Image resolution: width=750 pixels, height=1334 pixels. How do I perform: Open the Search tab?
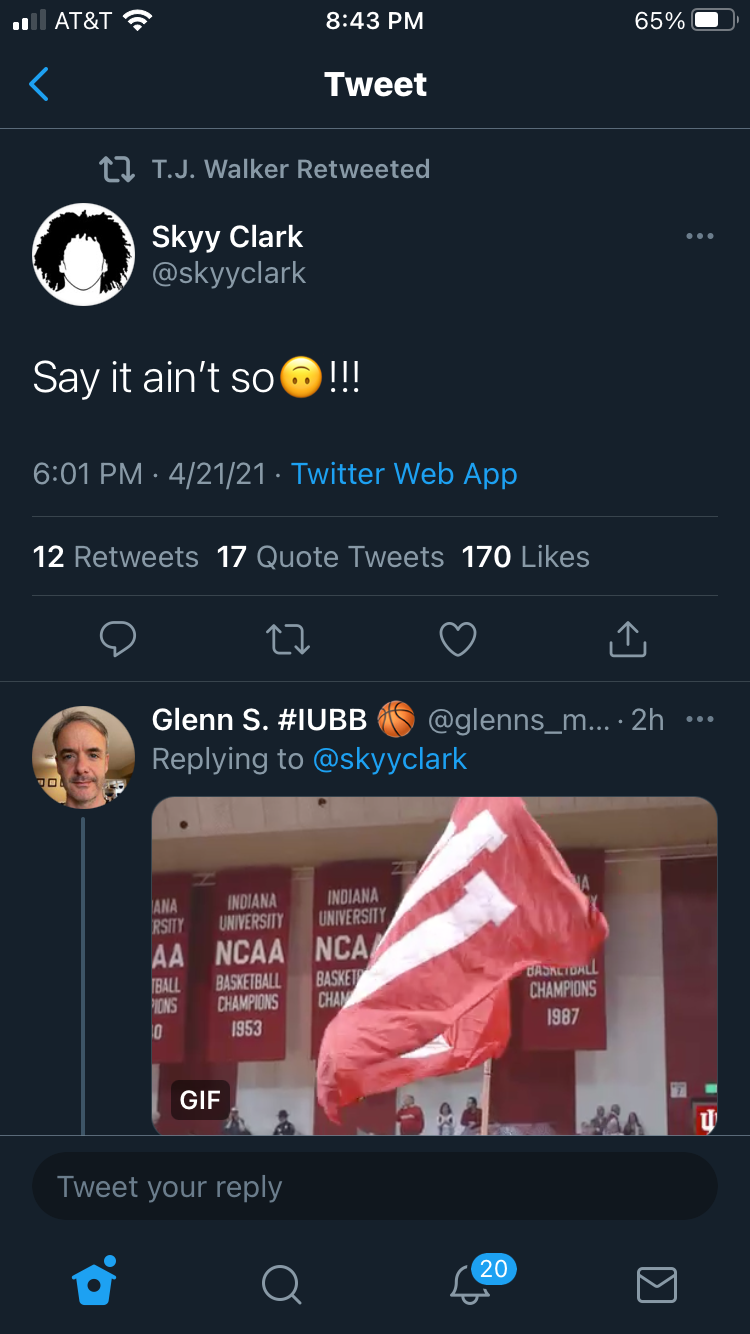coord(281,1284)
